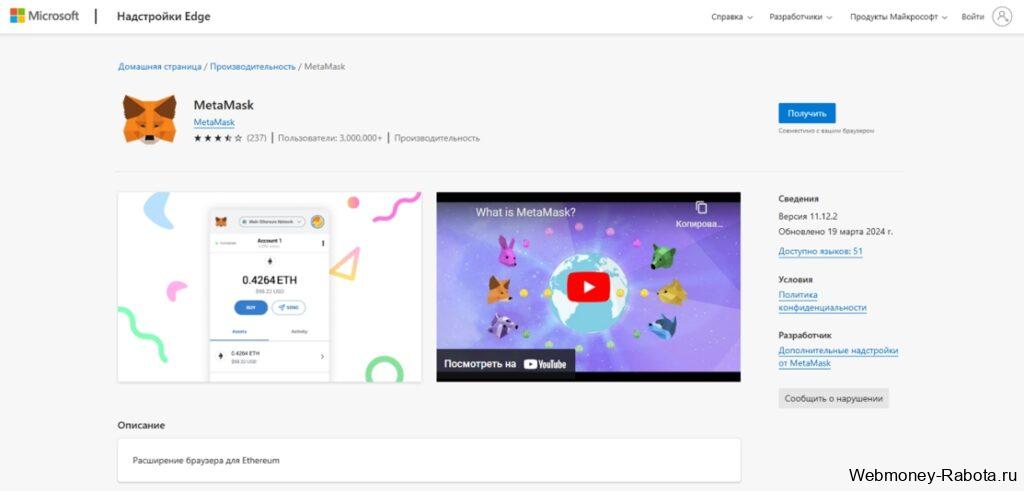Screen dimensions: 1024x491
Task: Click the Производительность category next to rating
Action: click(x=437, y=138)
